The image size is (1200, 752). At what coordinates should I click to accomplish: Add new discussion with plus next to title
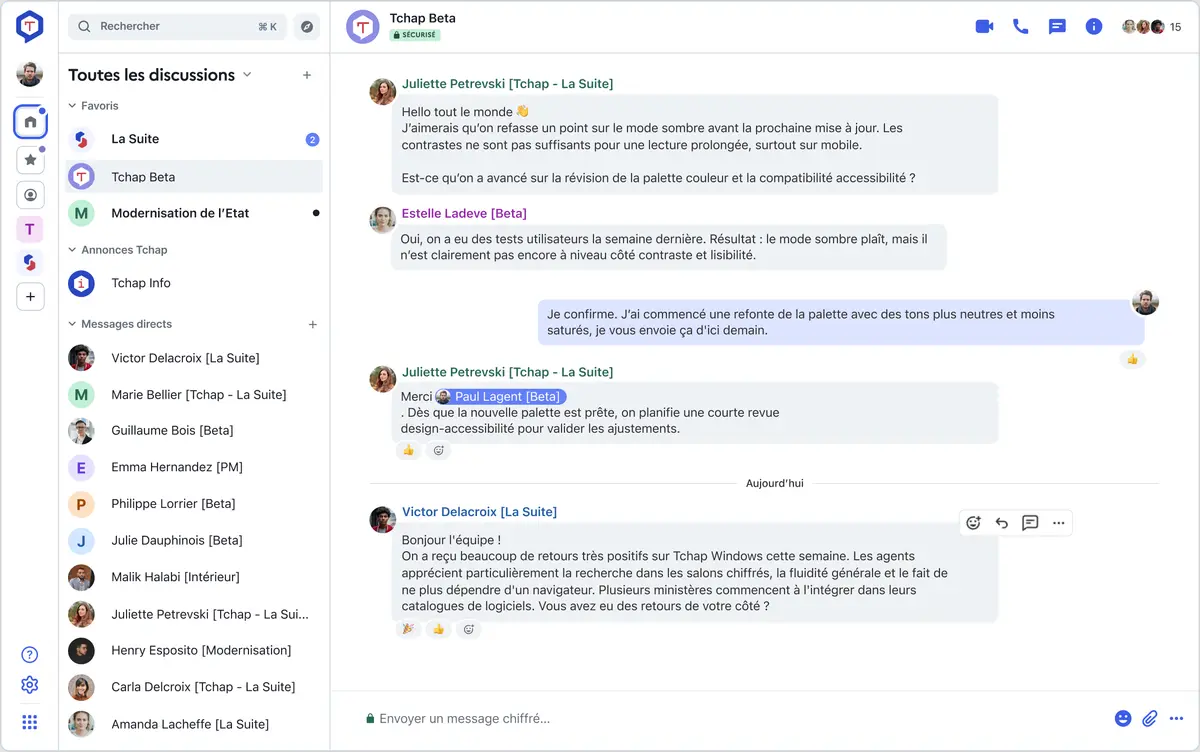(x=307, y=75)
